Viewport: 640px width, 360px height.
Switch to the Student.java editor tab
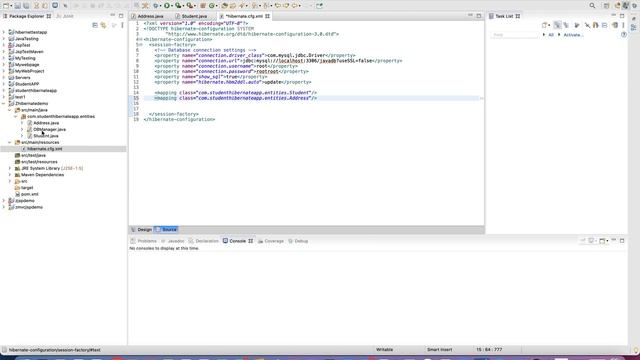(x=194, y=16)
